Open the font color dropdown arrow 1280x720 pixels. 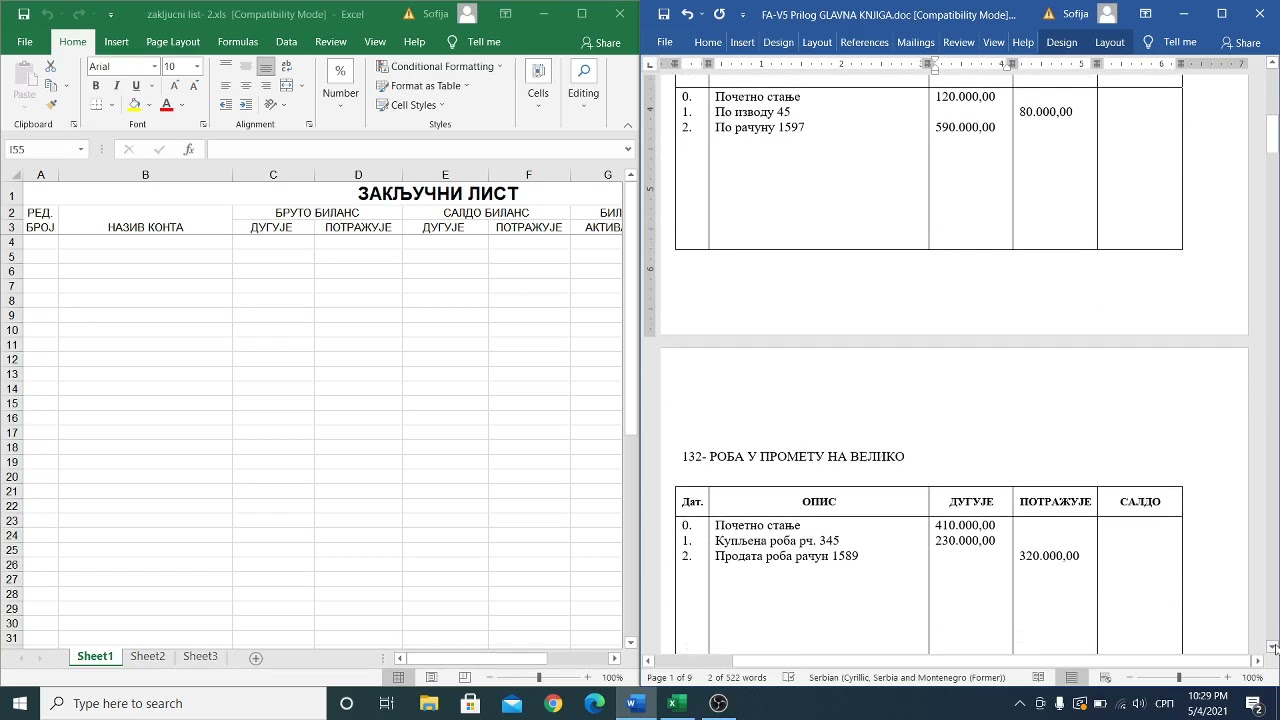[x=181, y=105]
